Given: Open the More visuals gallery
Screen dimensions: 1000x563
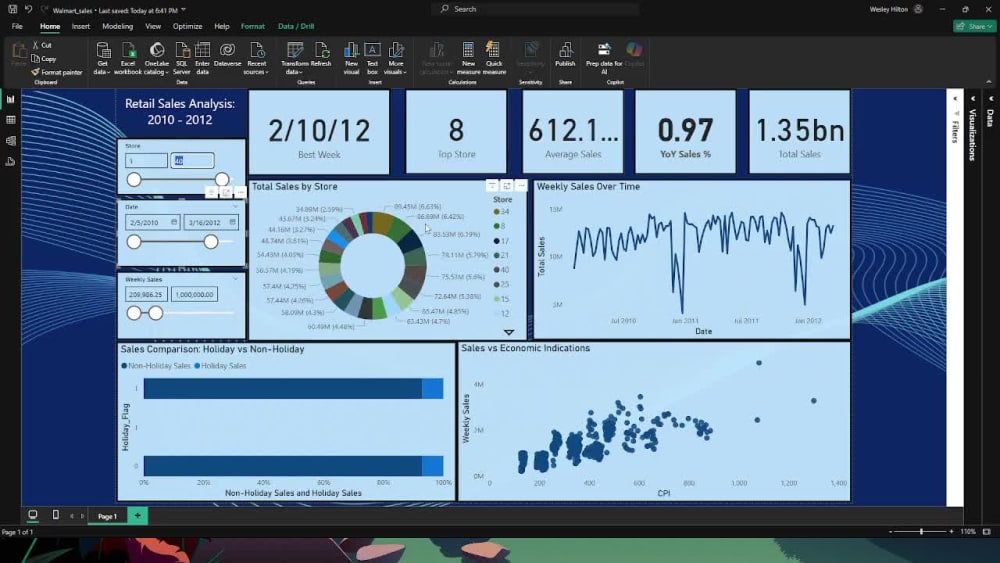Looking at the screenshot, I should coord(395,58).
